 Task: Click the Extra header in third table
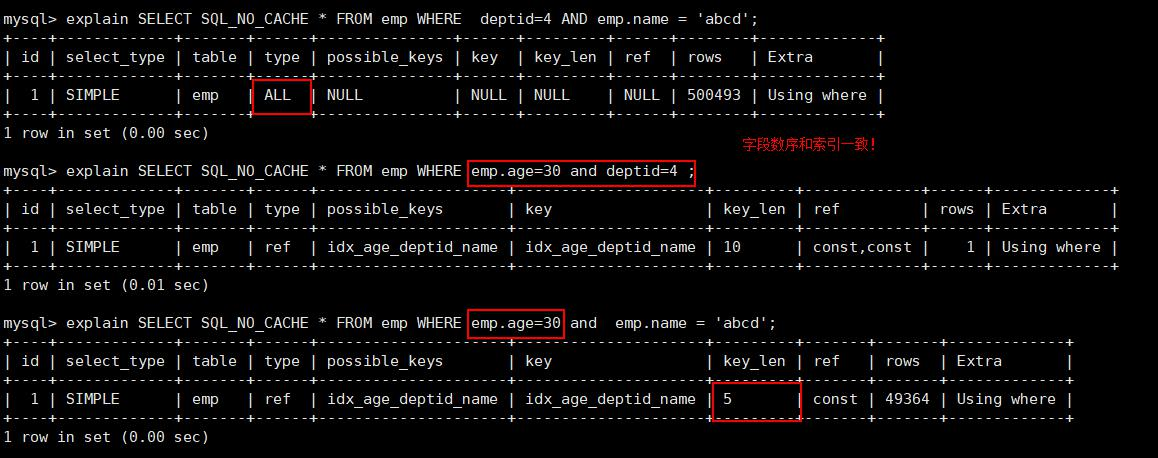(x=979, y=361)
